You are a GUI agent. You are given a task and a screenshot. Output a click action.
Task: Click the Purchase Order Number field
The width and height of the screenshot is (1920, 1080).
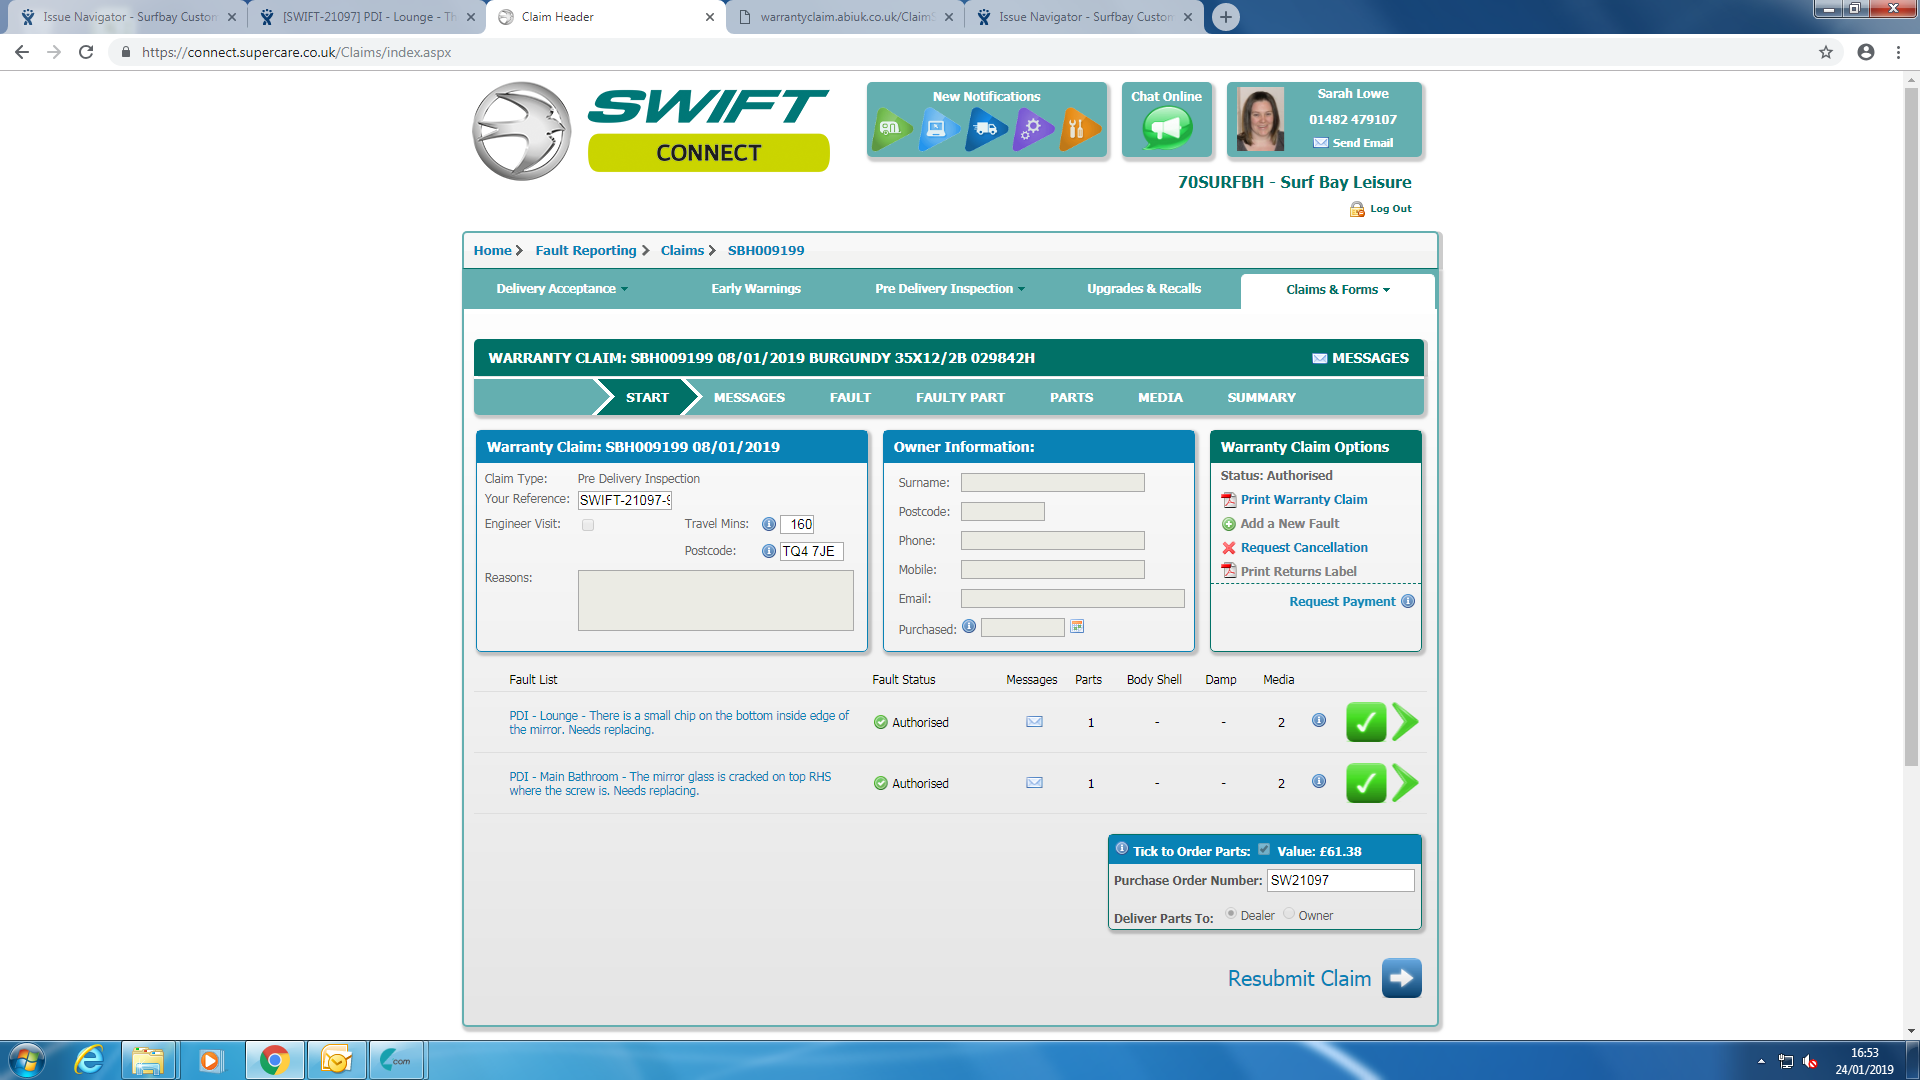[1340, 880]
